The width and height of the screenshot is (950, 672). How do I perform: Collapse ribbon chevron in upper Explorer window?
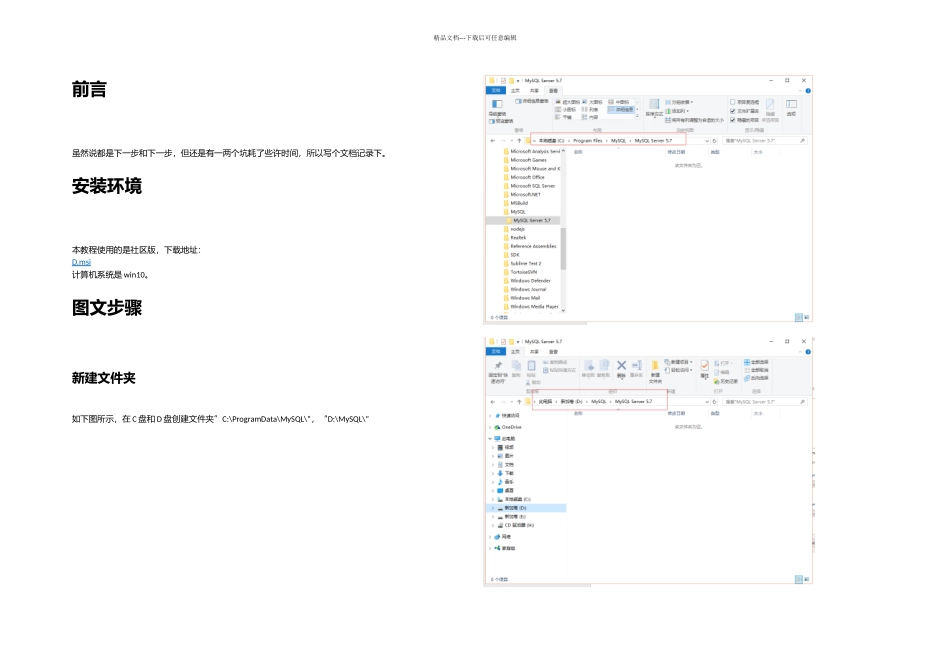[800, 91]
